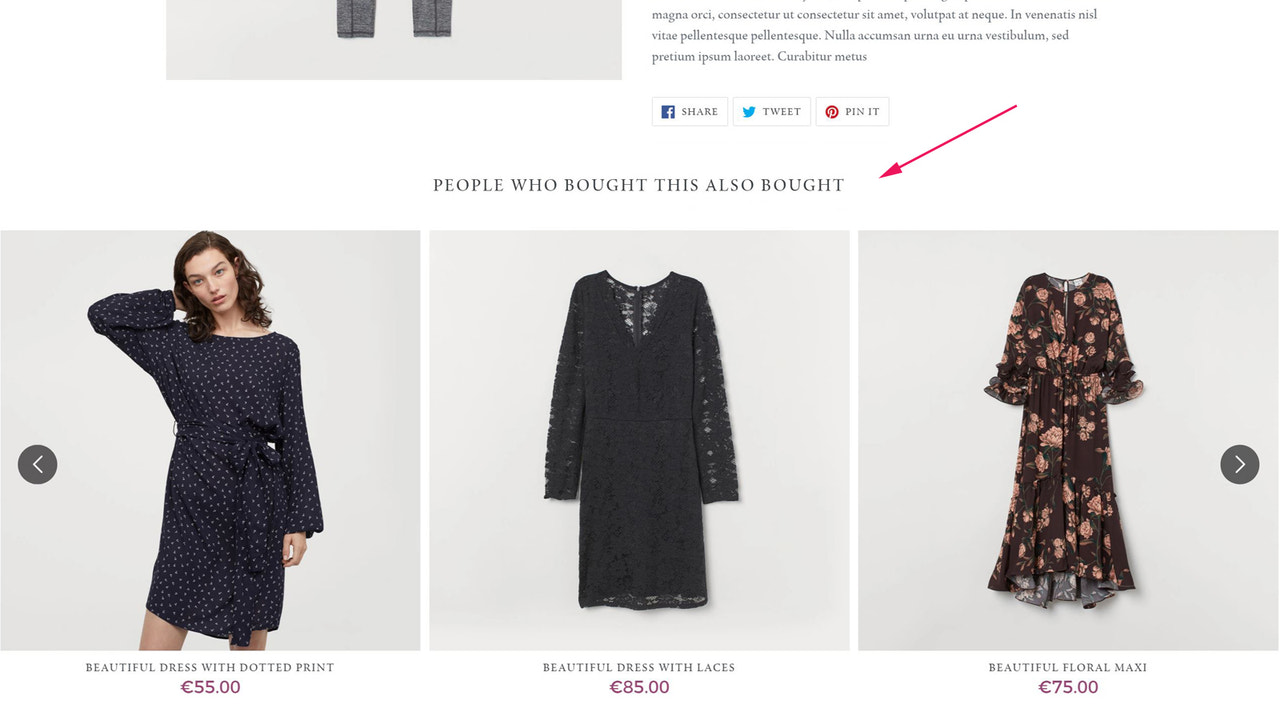Screen dimensions: 1280x720
Task: Click the black lace dress photo
Action: 639,438
